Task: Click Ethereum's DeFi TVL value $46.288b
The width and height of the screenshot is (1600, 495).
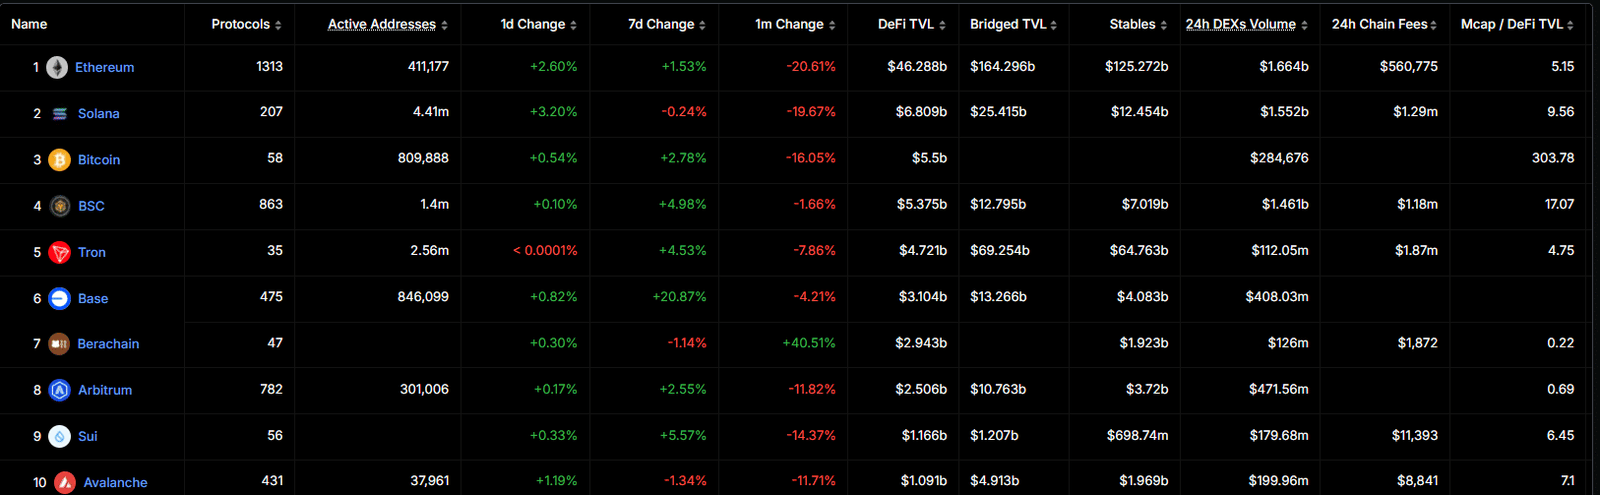Action: click(x=917, y=66)
